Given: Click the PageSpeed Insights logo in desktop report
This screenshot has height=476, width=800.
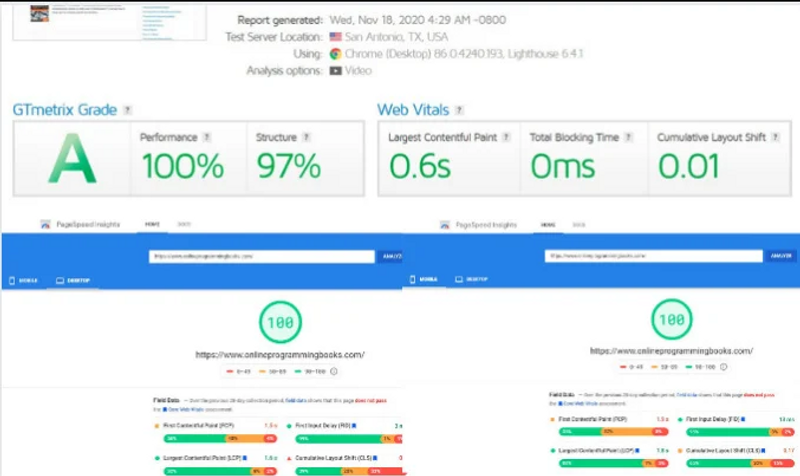Looking at the screenshot, I should click(x=45, y=224).
